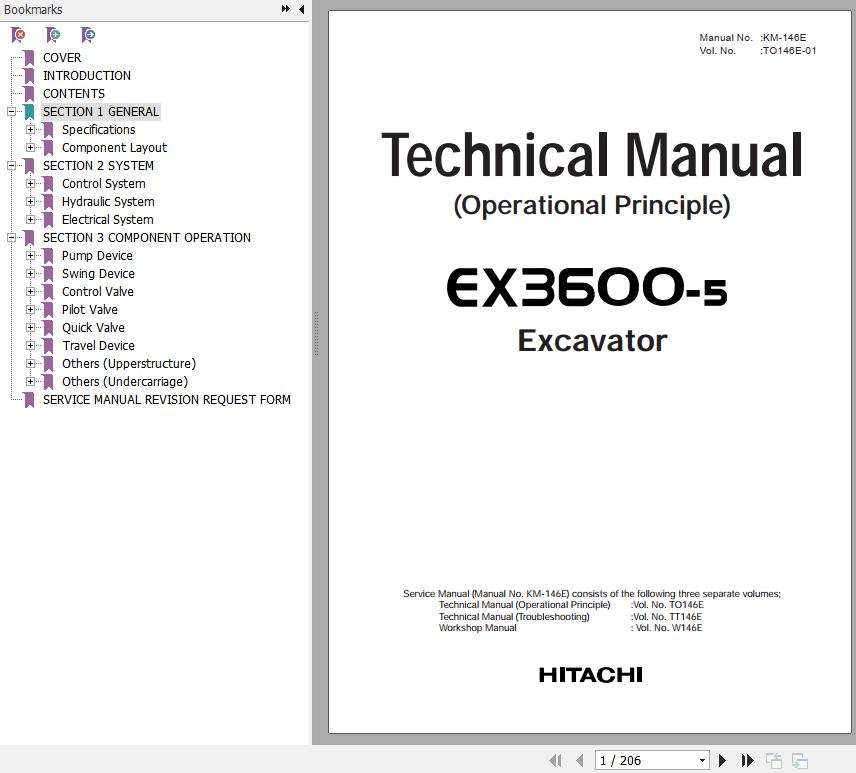Screen dimensions: 856x773
Task: Open the Quick Valve bookmark
Action: pyautogui.click(x=93, y=328)
